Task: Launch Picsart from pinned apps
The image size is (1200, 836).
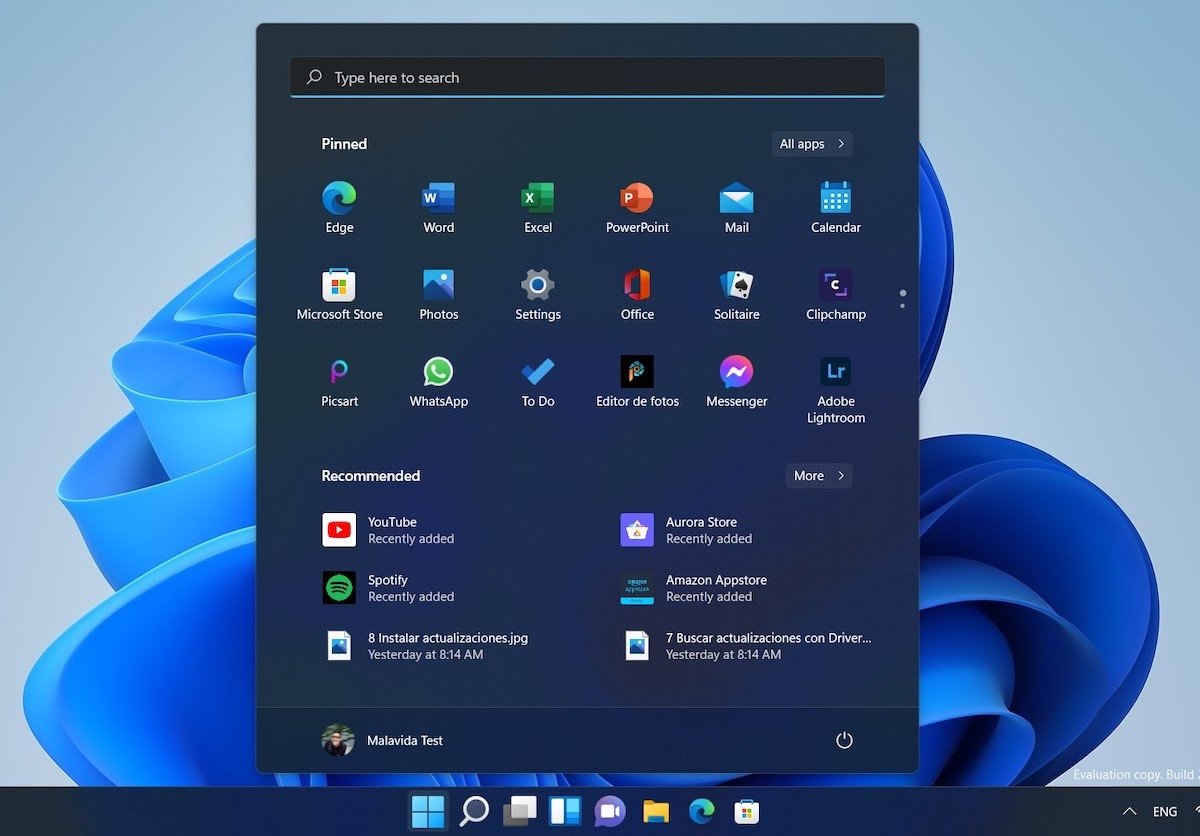Action: point(339,381)
